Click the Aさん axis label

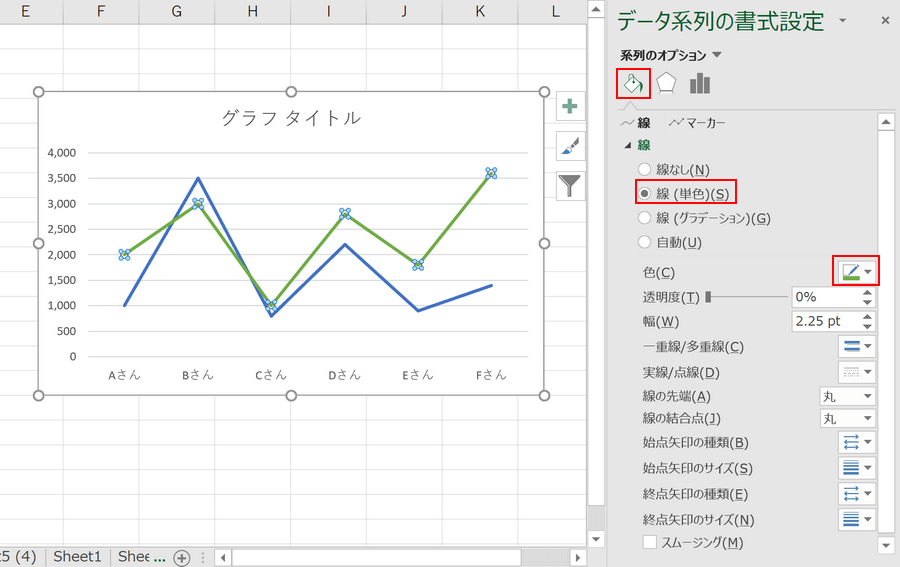(125, 375)
